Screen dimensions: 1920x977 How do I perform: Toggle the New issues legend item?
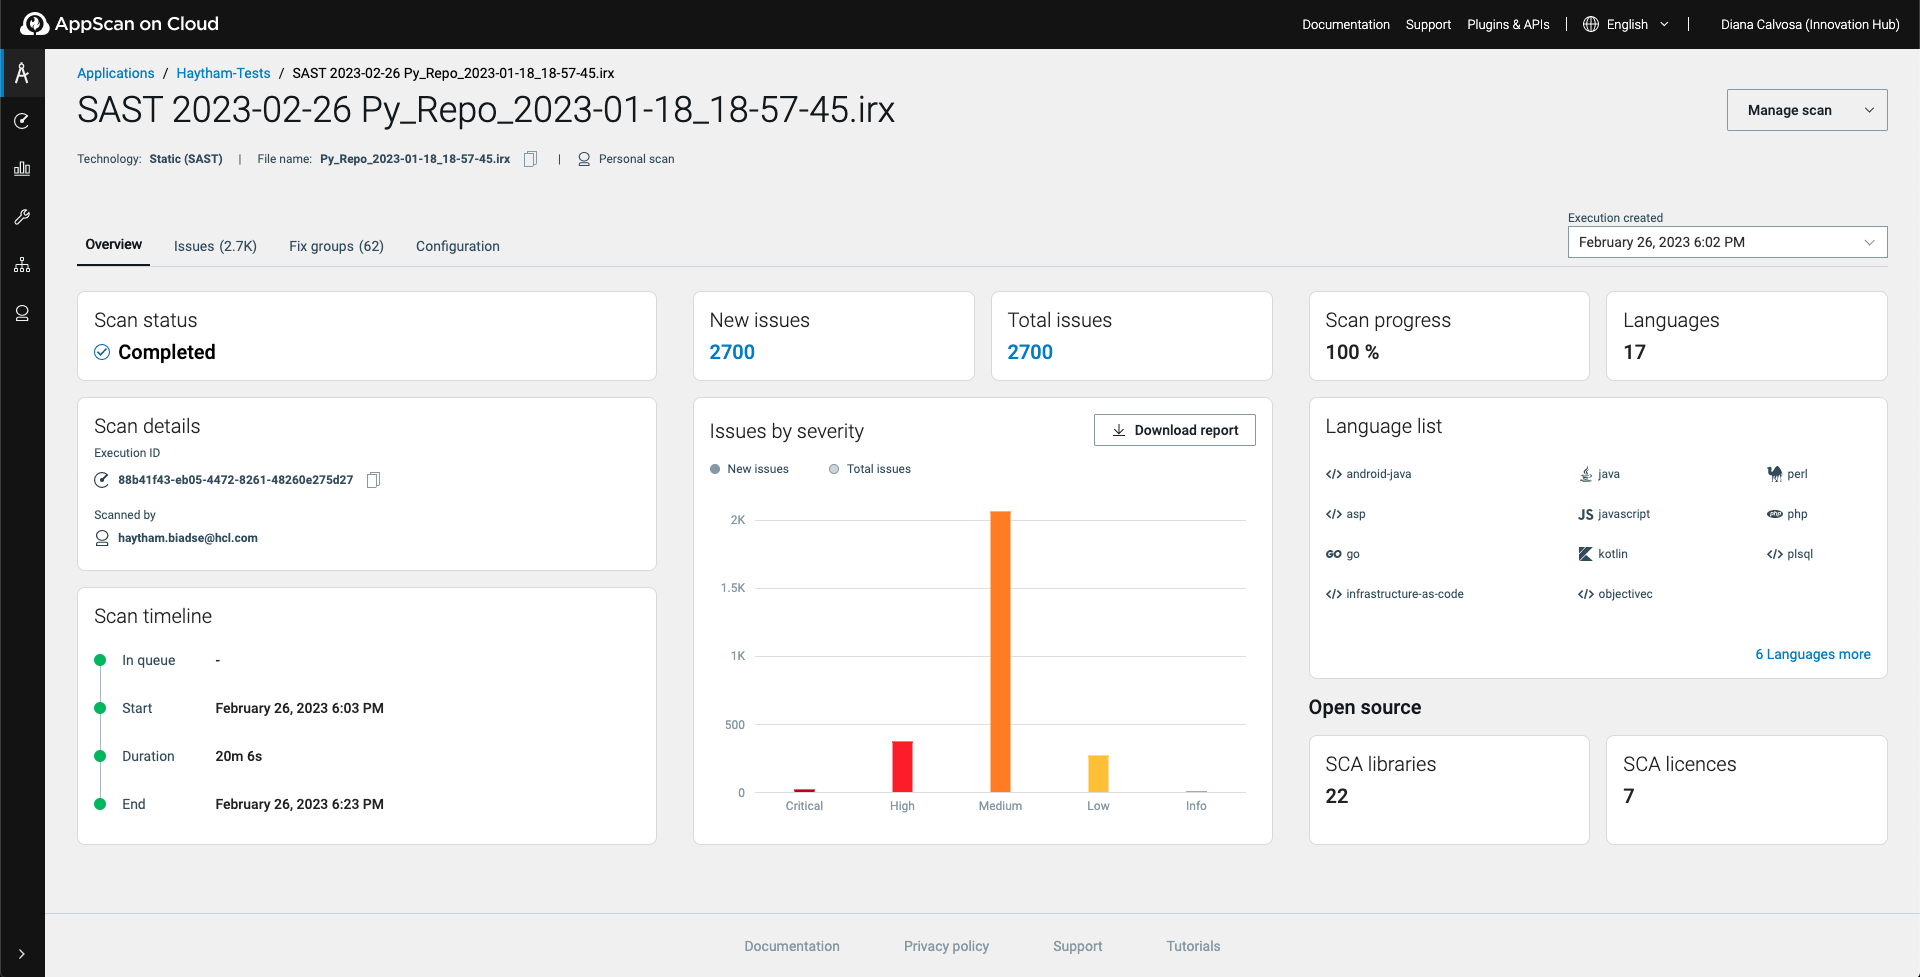(x=749, y=469)
